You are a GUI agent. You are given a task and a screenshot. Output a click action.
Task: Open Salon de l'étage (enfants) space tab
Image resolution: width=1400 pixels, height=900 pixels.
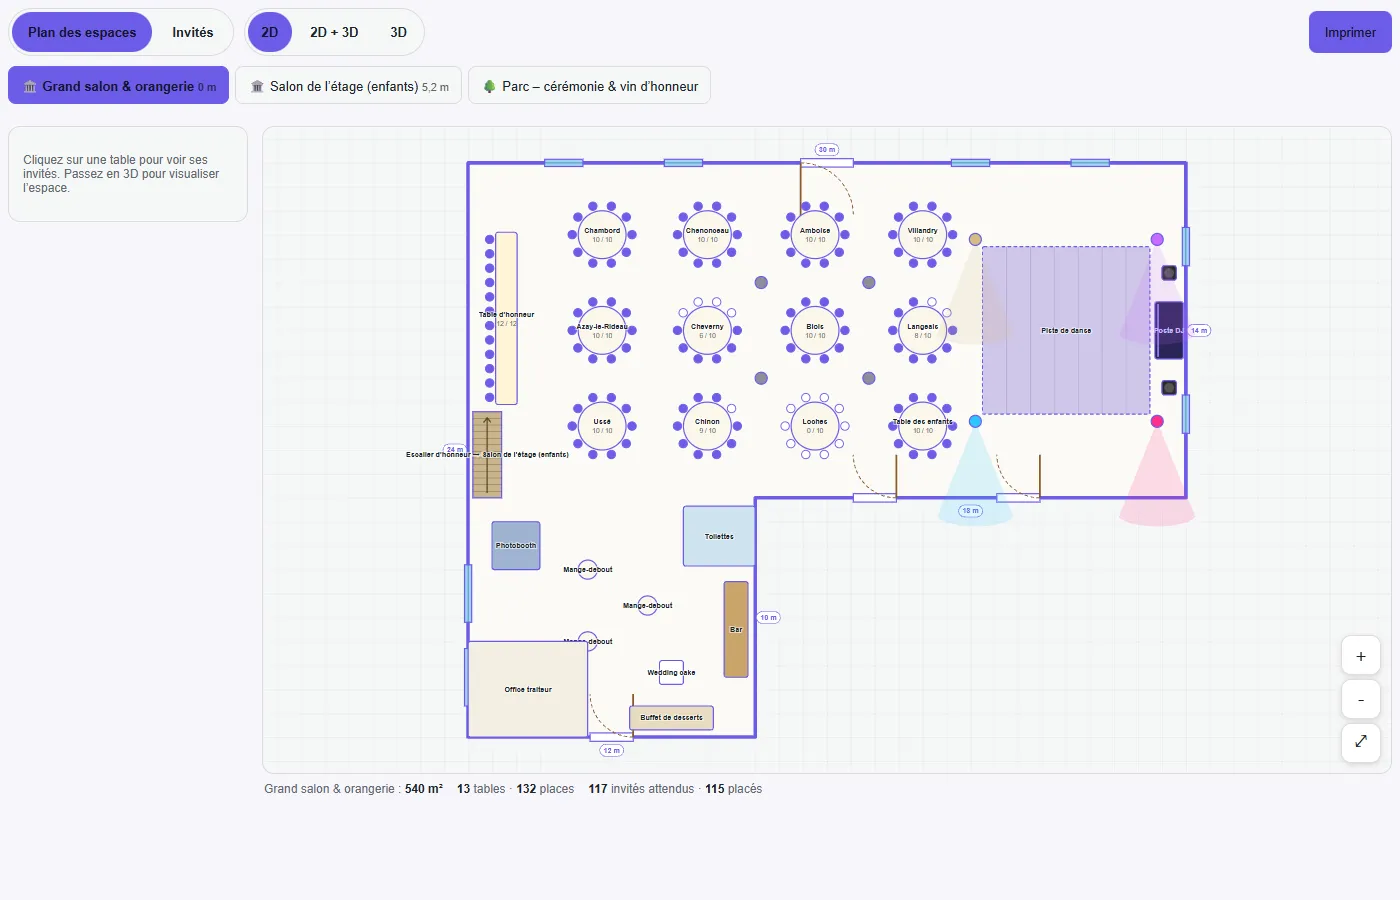click(x=349, y=86)
